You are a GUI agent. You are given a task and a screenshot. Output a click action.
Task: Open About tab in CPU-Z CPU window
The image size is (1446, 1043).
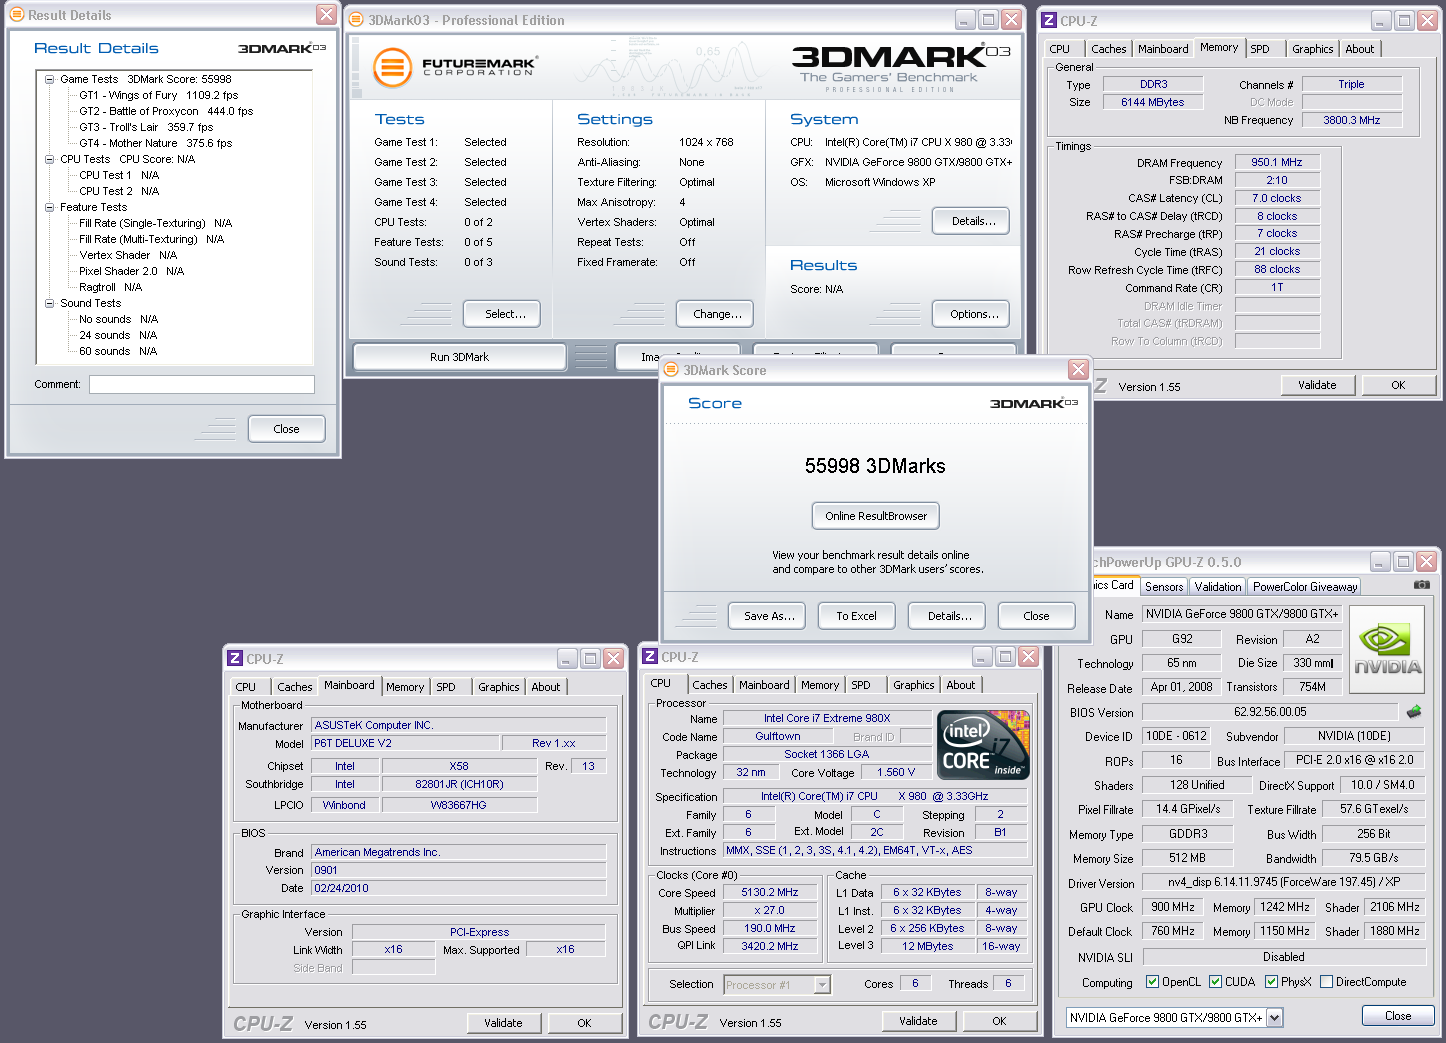[x=960, y=685]
